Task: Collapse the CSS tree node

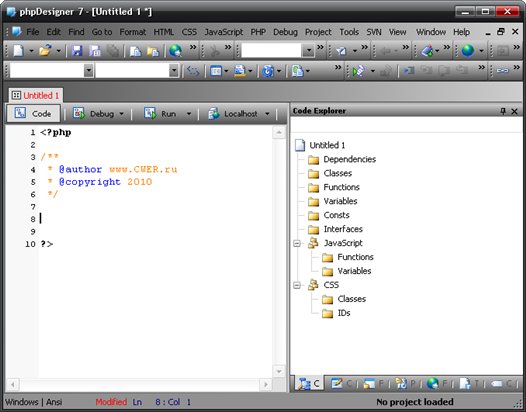Action: [x=297, y=285]
